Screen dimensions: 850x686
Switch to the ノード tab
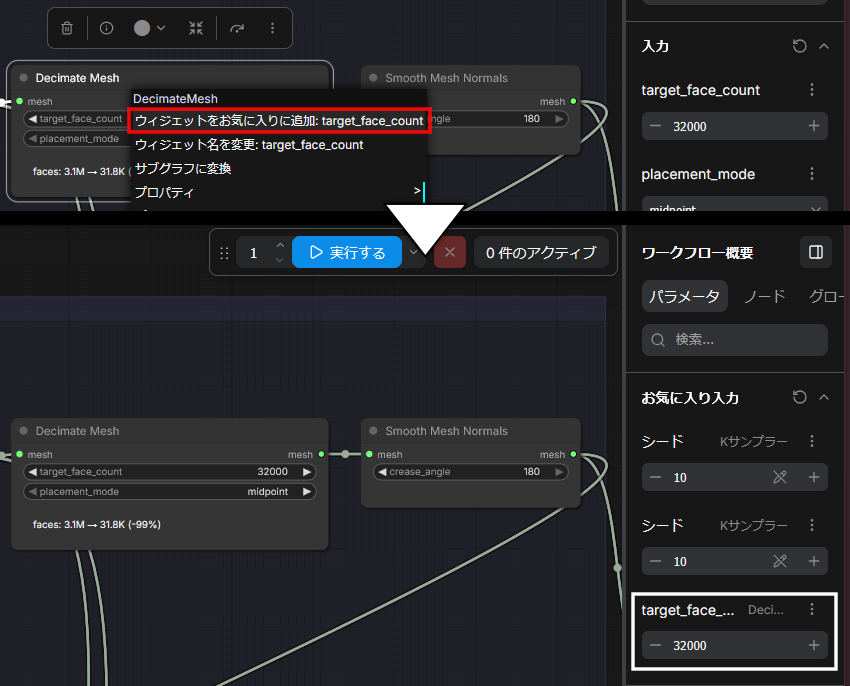click(765, 296)
